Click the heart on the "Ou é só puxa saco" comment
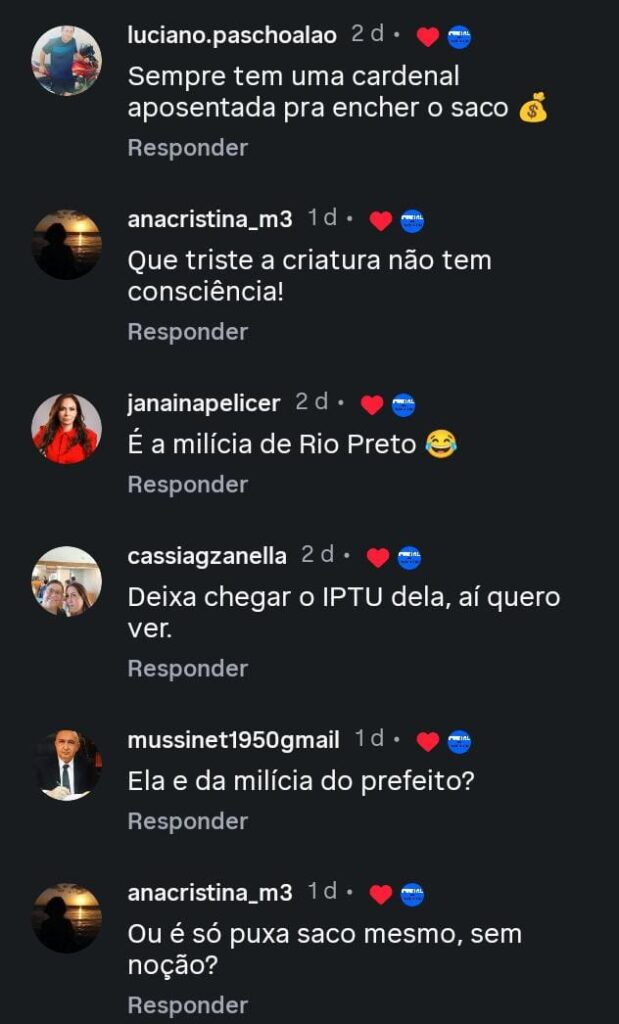Screen dimensions: 619x1024 point(380,895)
